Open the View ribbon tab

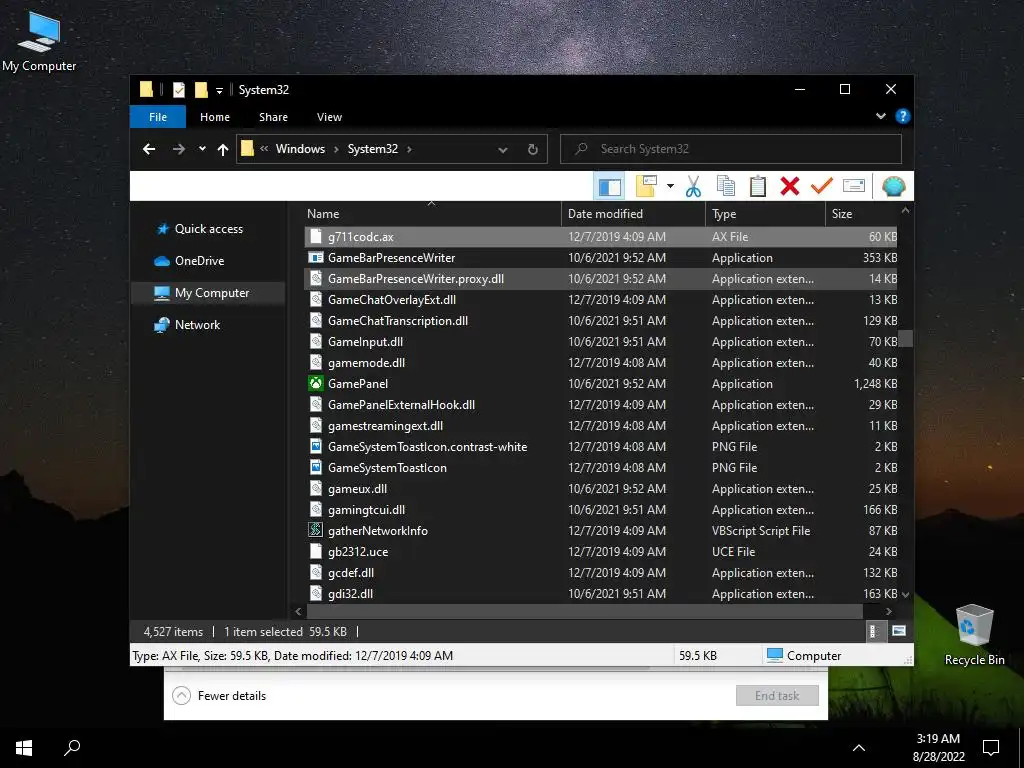pyautogui.click(x=329, y=117)
